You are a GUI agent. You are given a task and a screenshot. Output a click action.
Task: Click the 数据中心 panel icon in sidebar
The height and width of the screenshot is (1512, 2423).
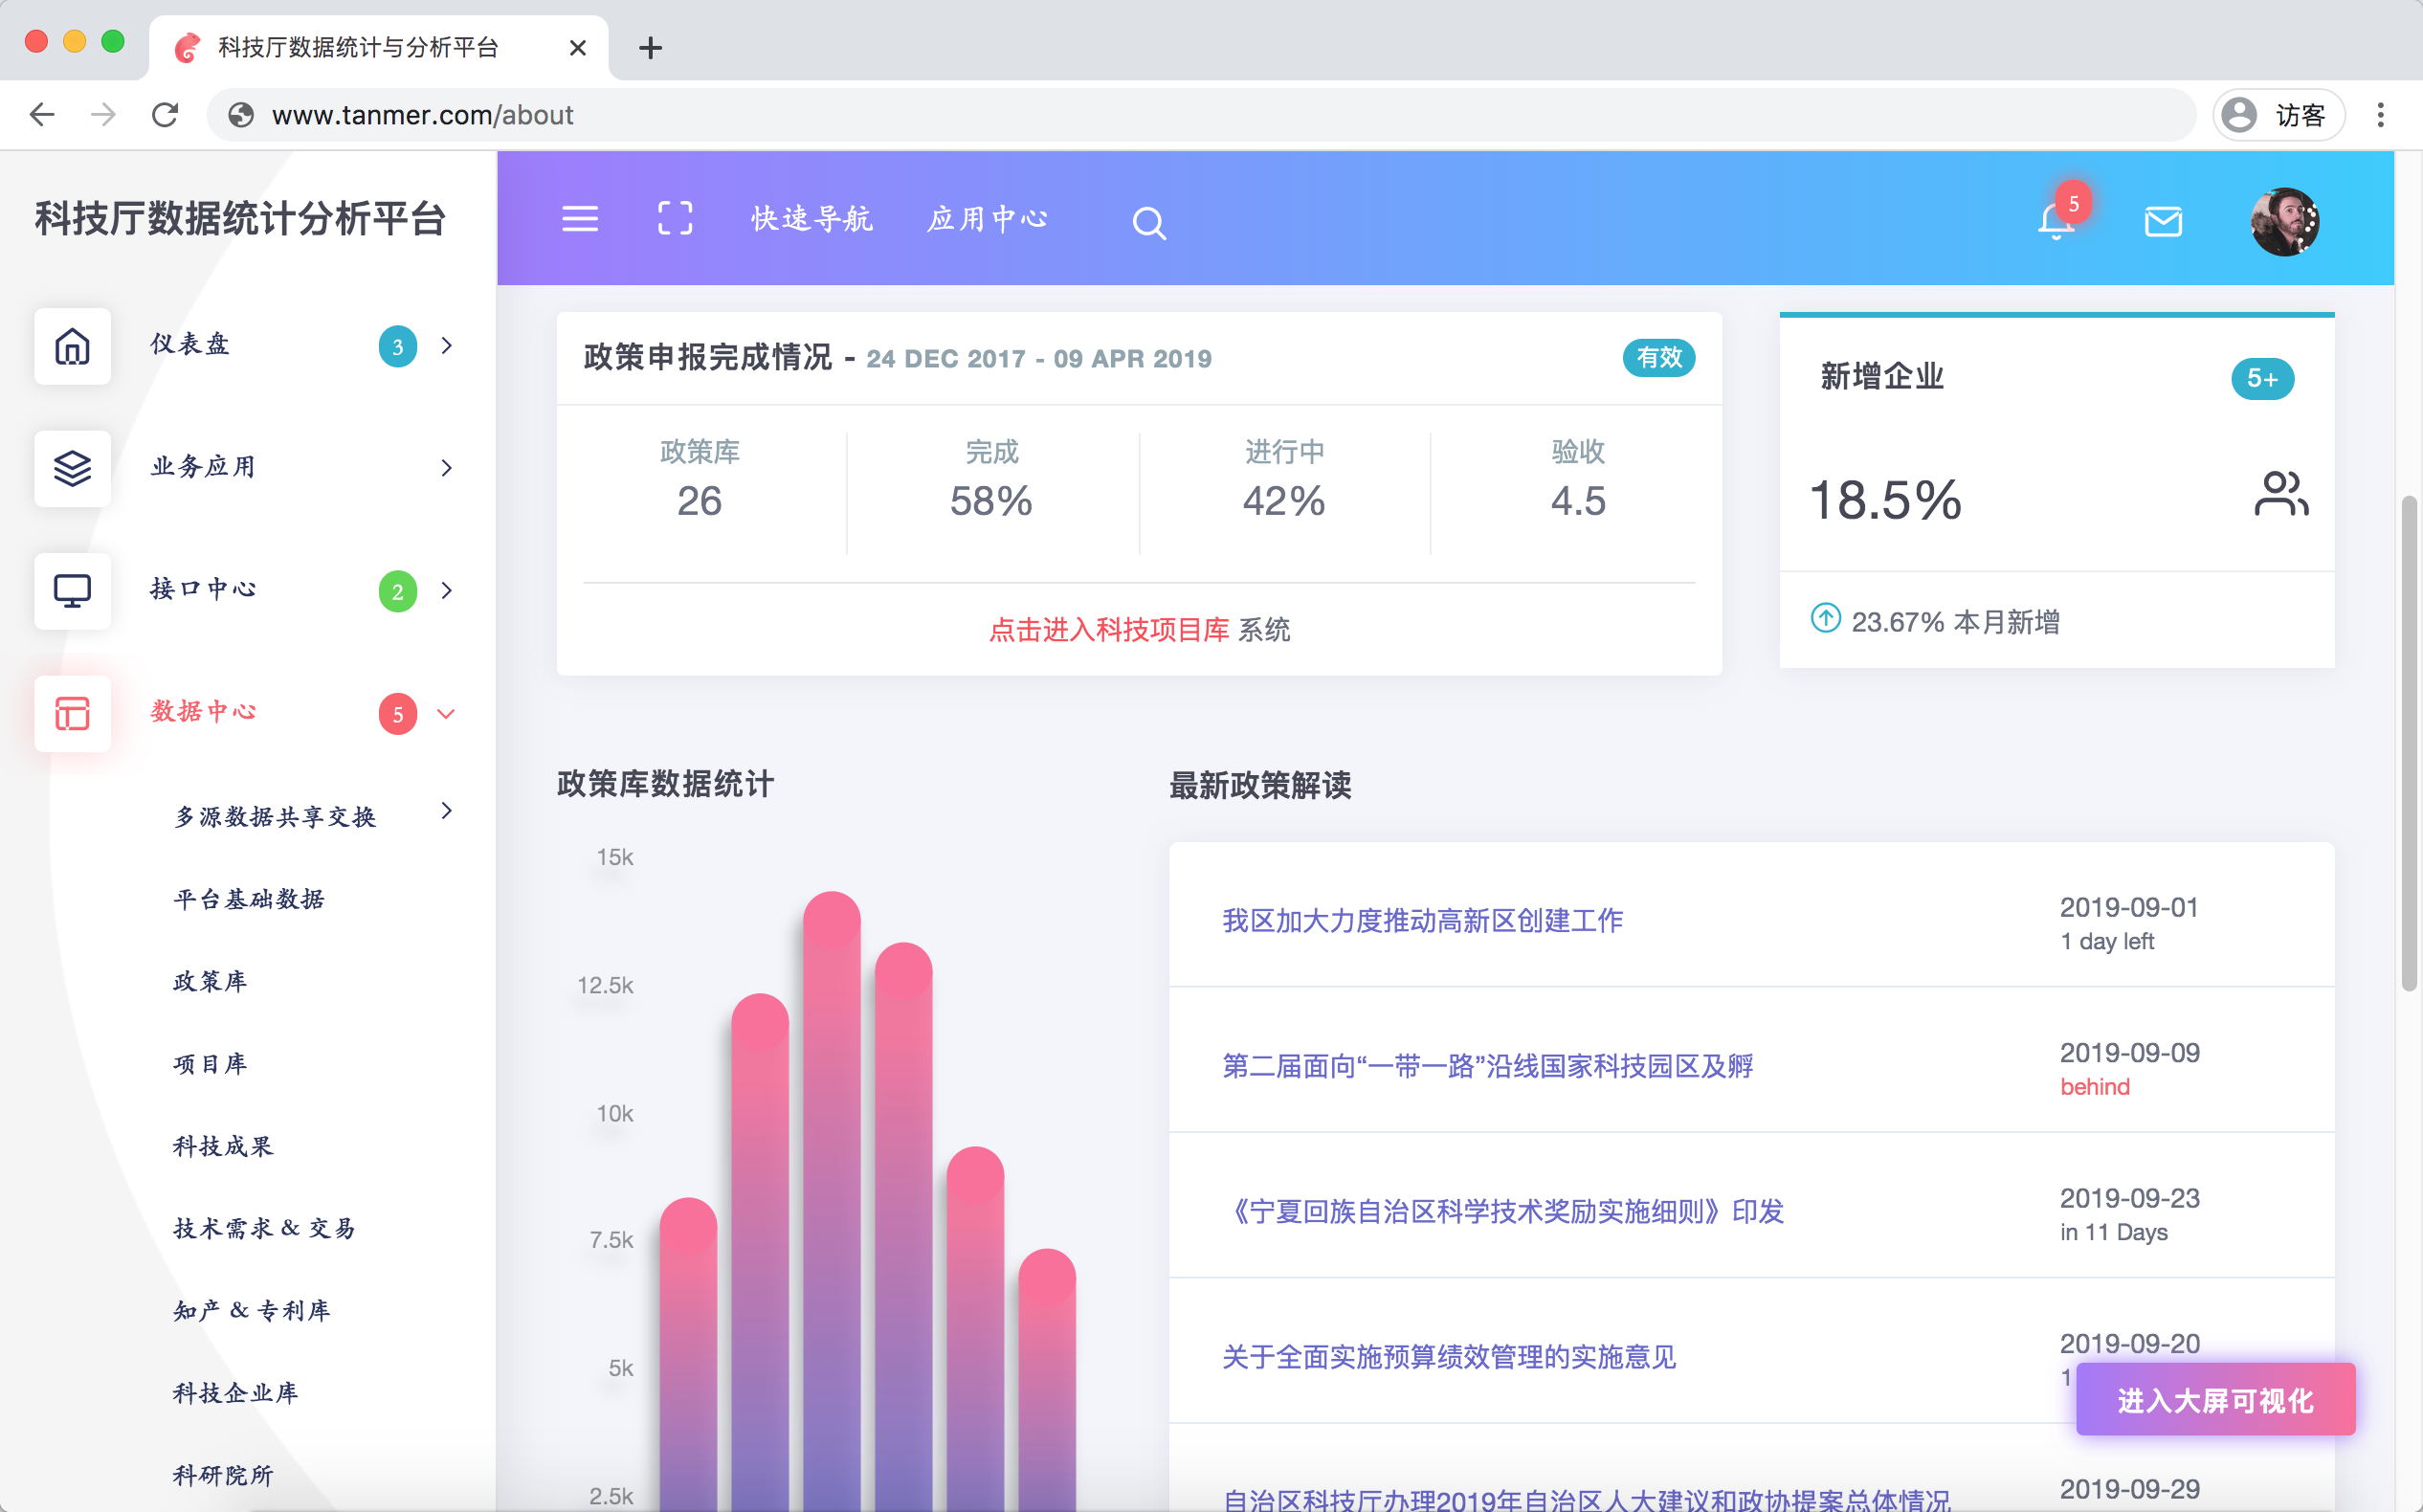72,714
